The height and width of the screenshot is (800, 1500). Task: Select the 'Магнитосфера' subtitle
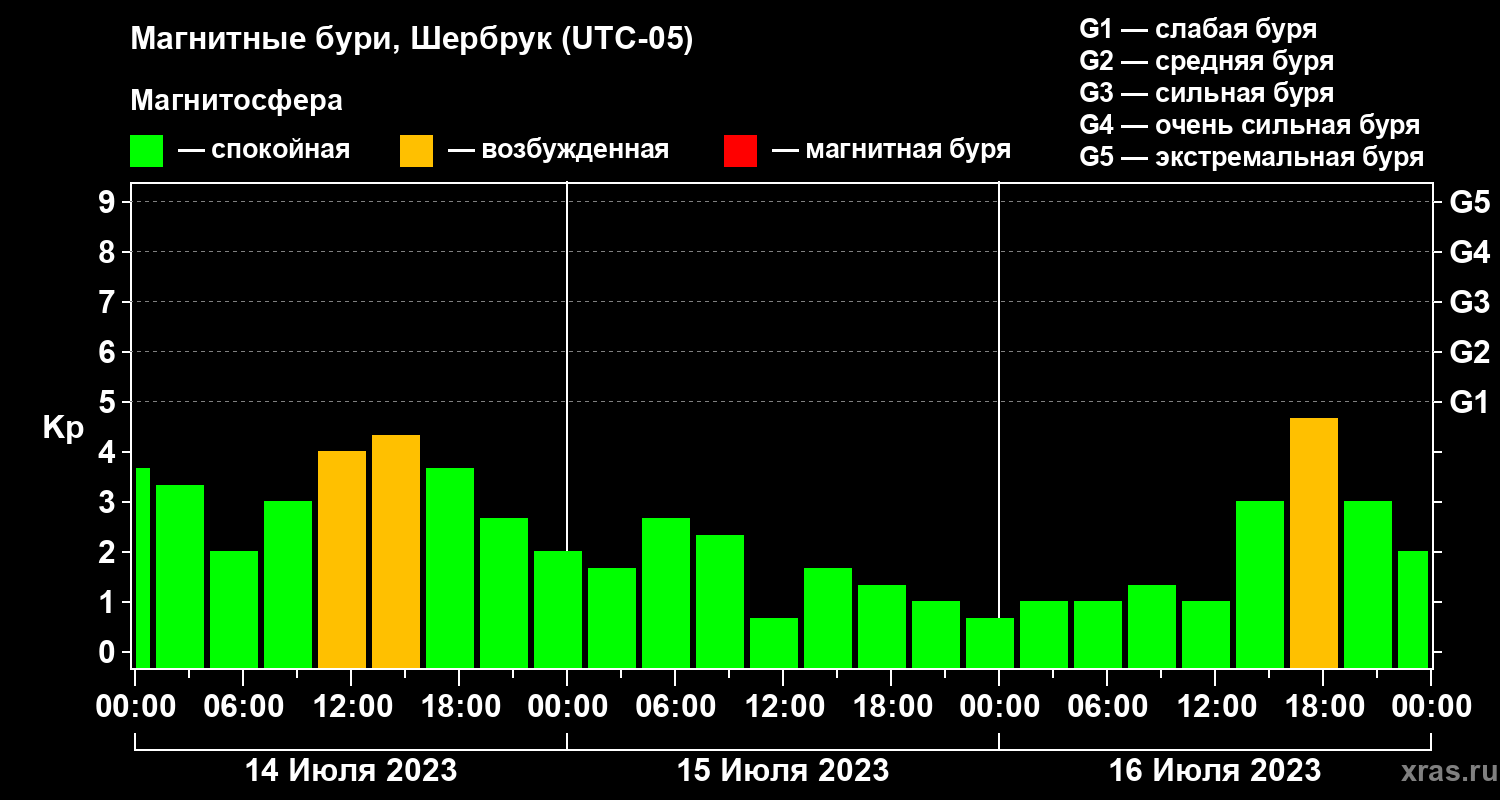click(x=236, y=101)
